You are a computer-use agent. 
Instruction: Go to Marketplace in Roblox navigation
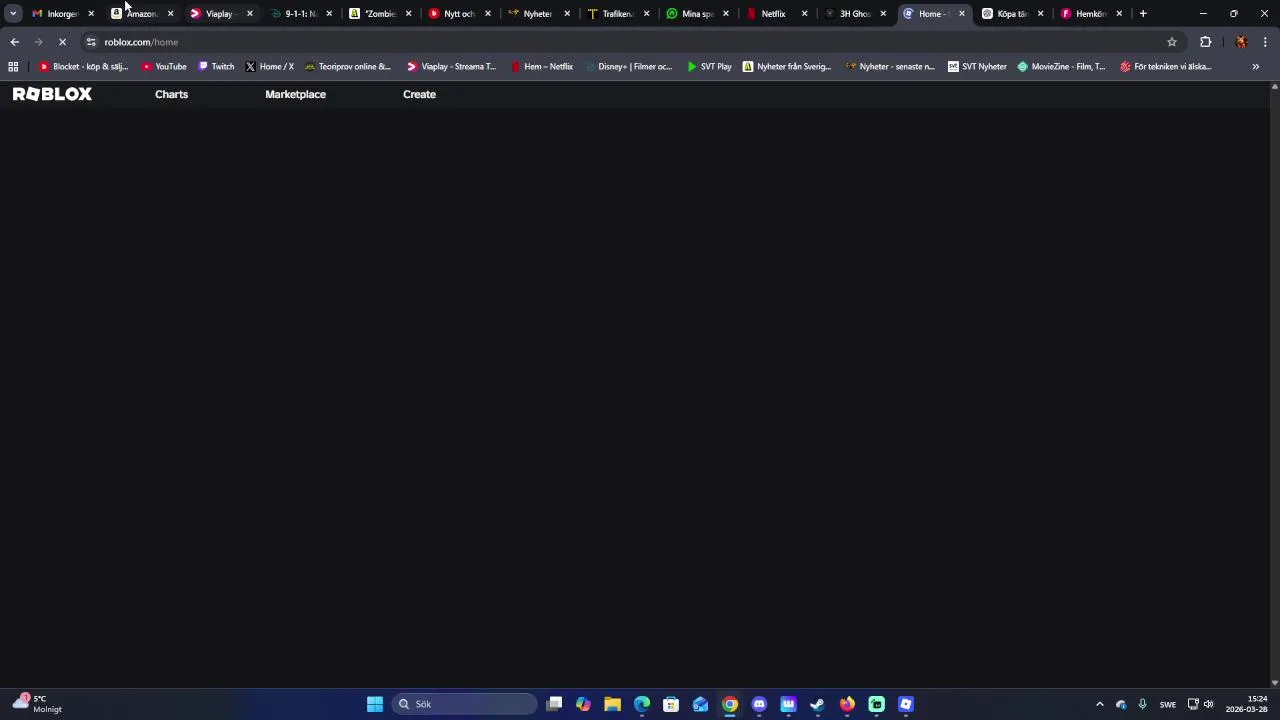click(x=295, y=94)
